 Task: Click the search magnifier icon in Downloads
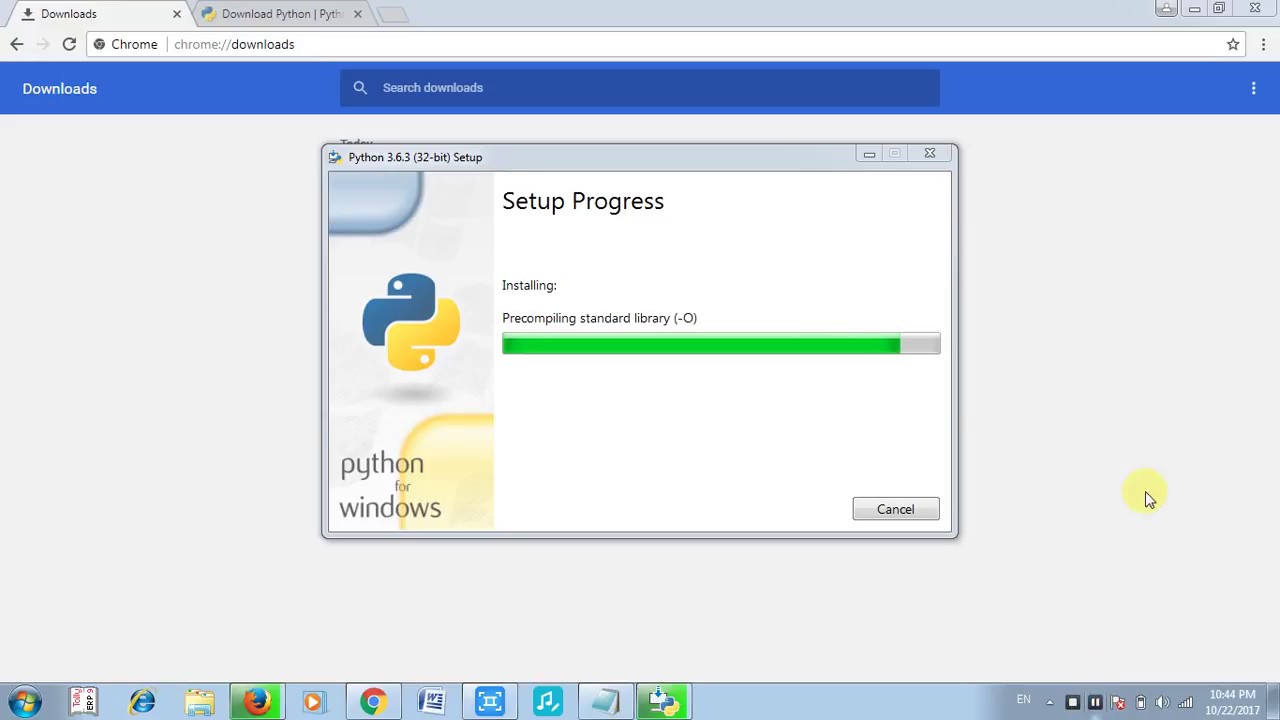(x=360, y=88)
